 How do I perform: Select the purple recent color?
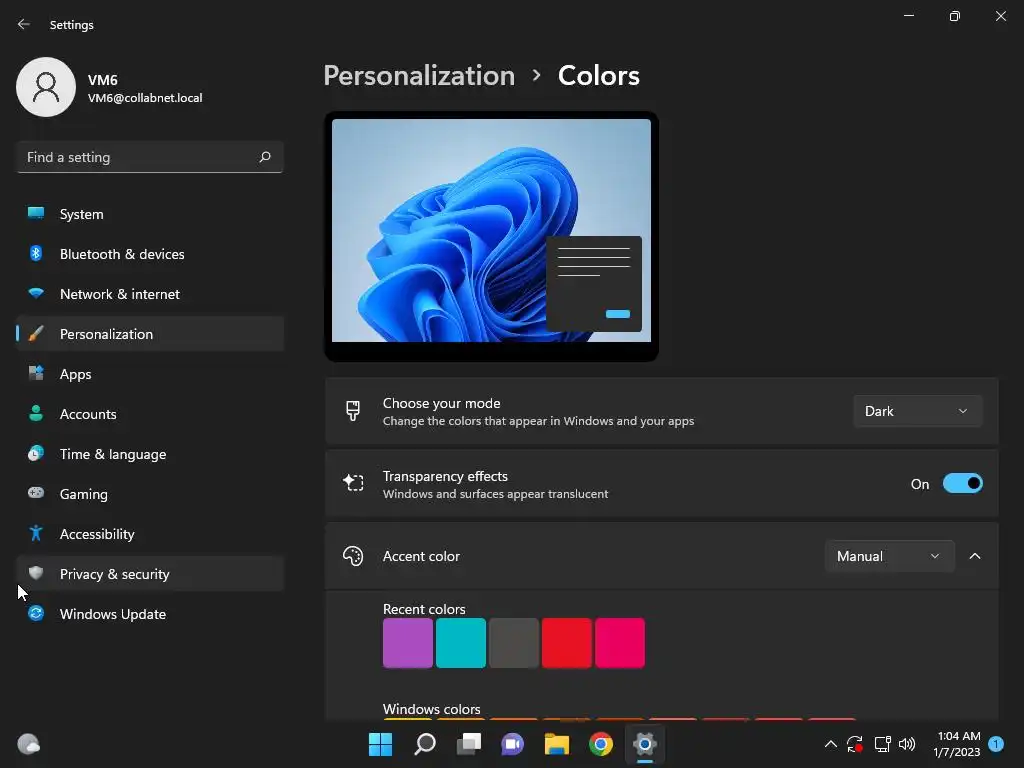point(408,643)
